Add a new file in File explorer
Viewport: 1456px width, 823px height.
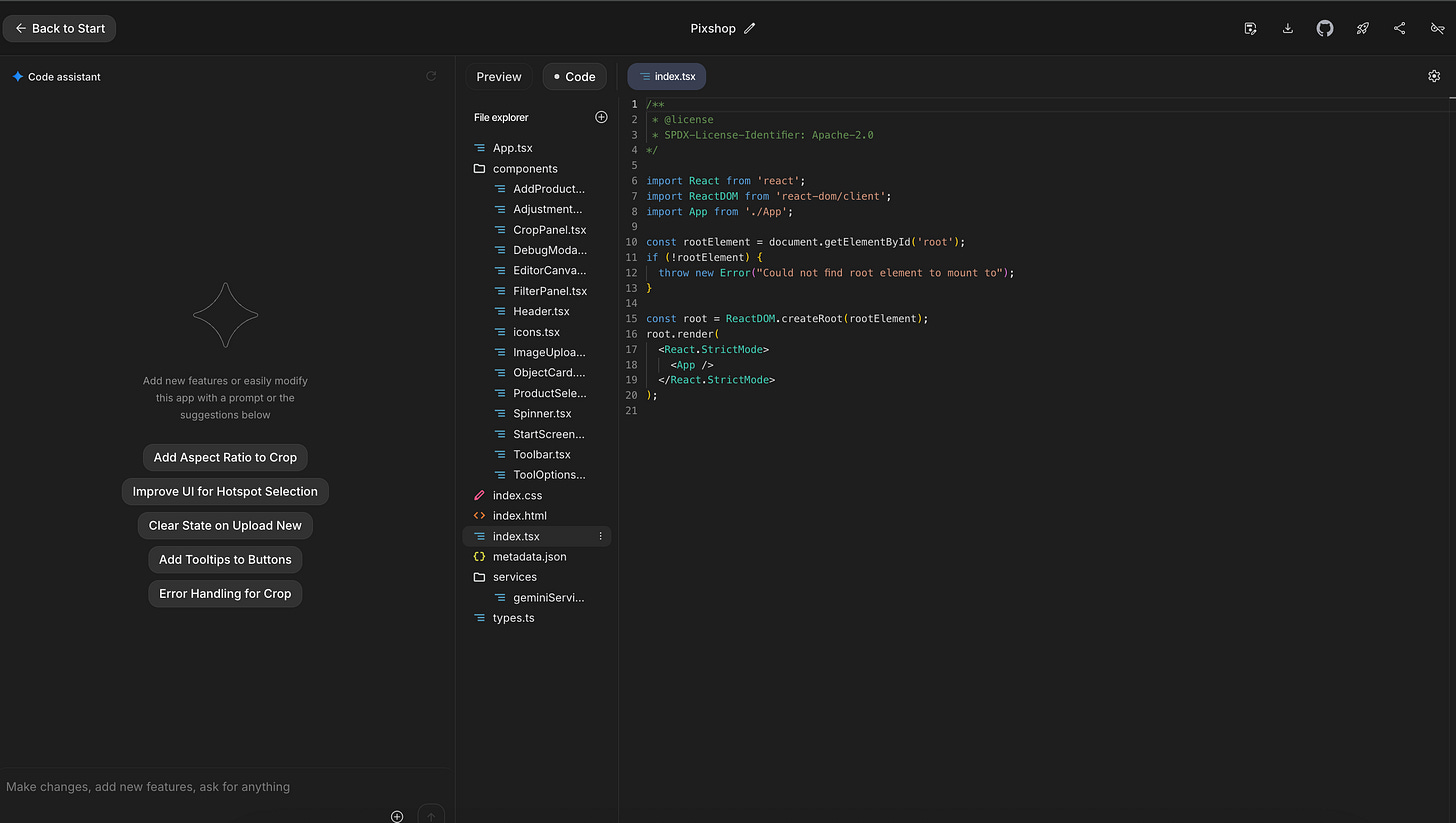coord(601,117)
